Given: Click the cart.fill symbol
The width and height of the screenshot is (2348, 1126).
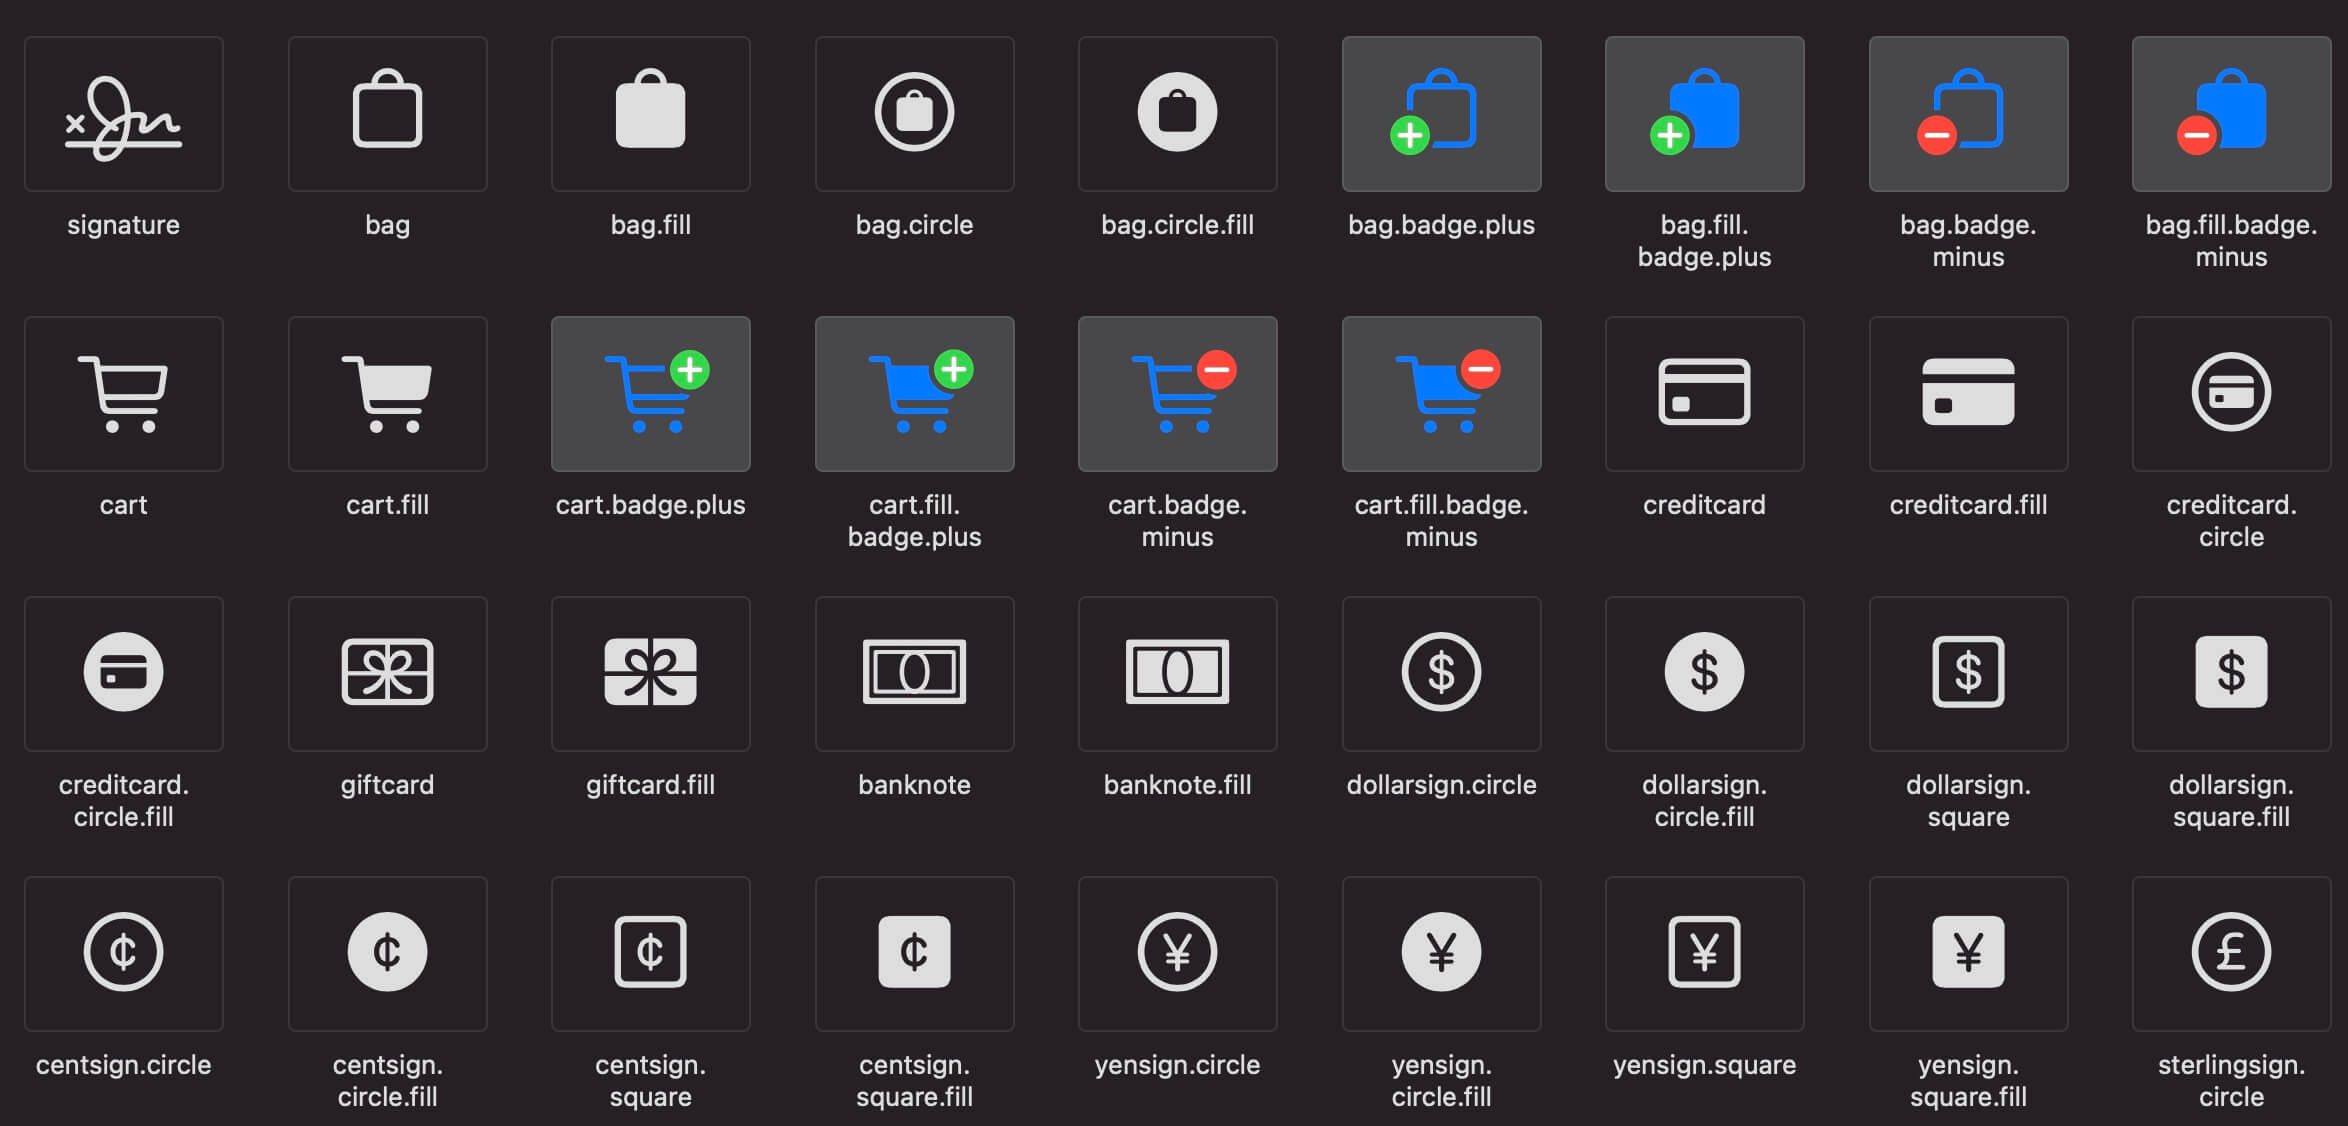Looking at the screenshot, I should pyautogui.click(x=387, y=393).
